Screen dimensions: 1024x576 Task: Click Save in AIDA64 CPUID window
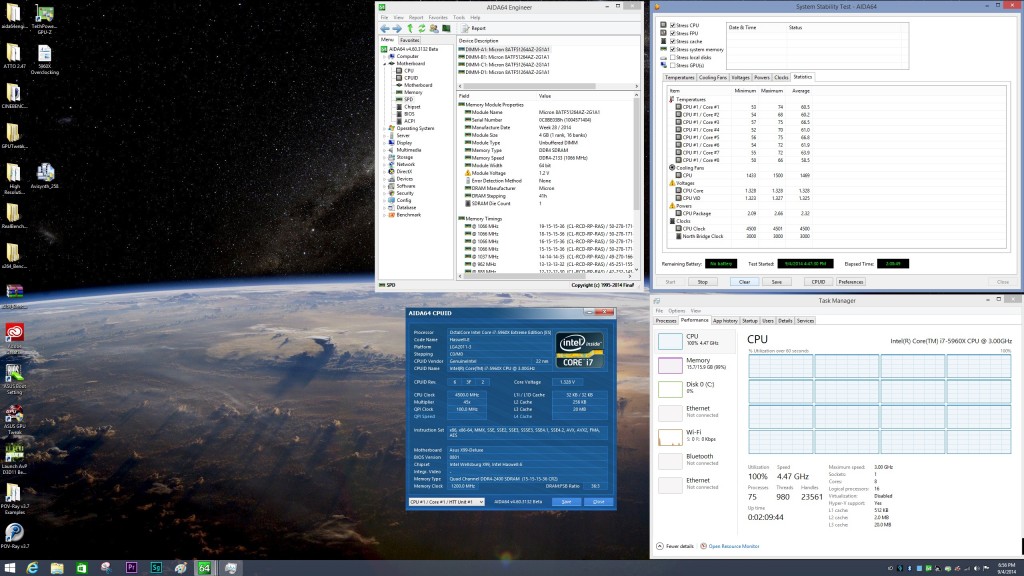(566, 502)
